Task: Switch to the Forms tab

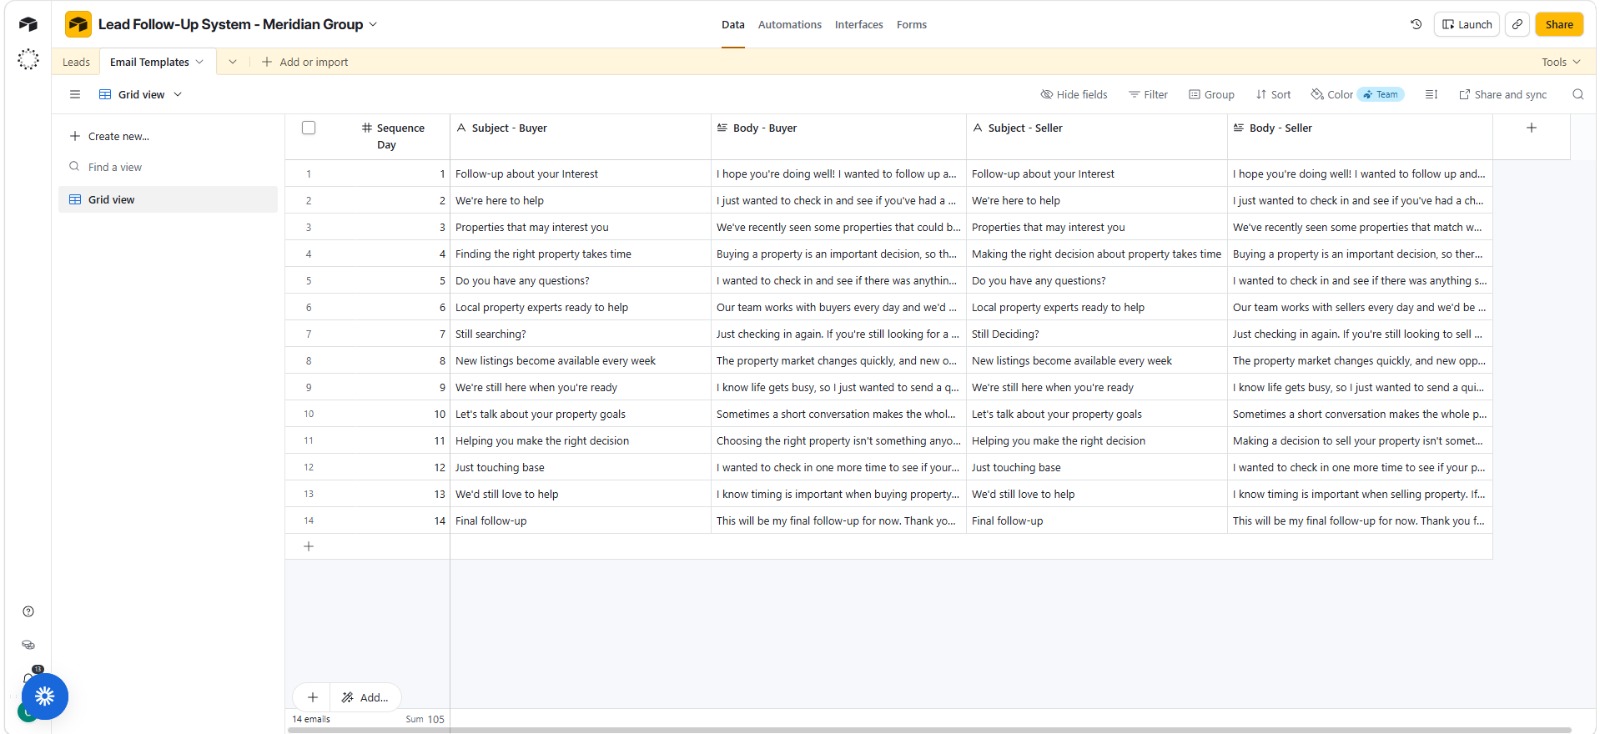Action: pyautogui.click(x=911, y=24)
